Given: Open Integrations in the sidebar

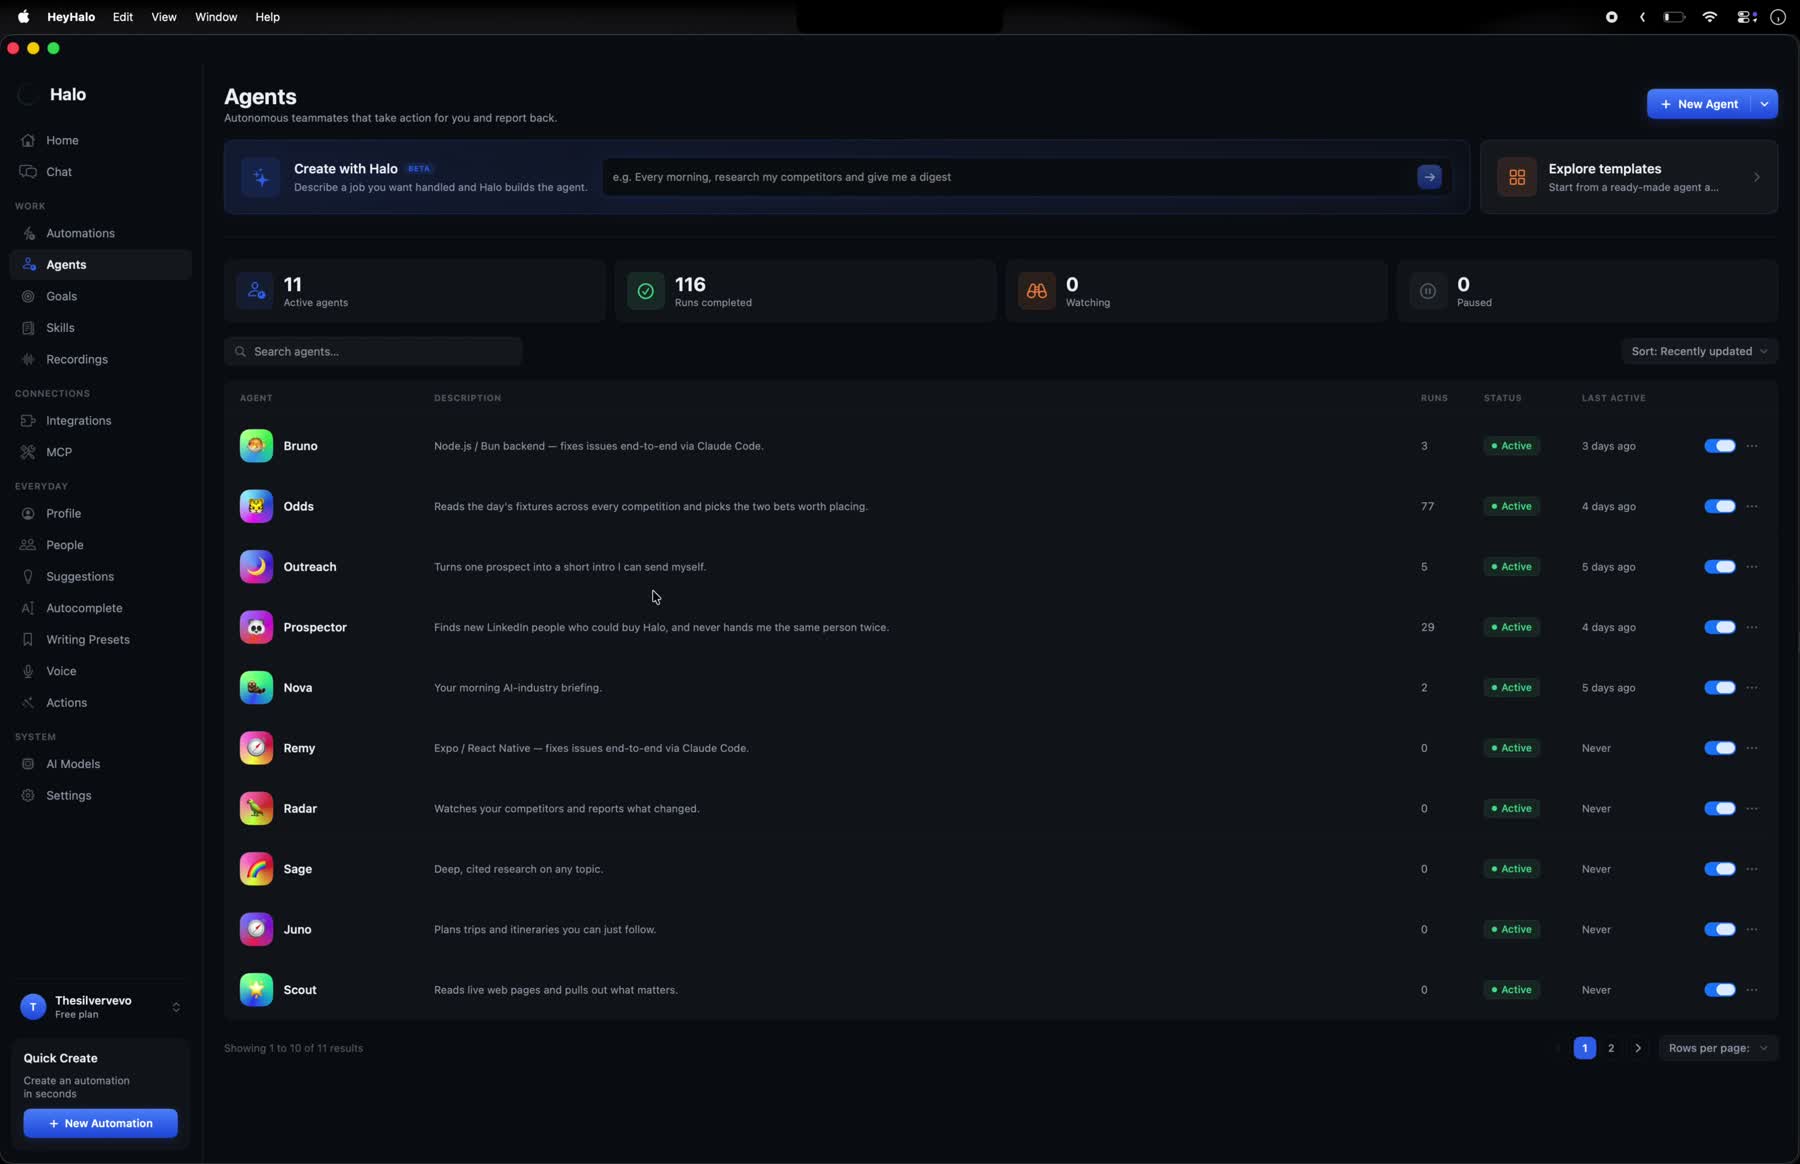Looking at the screenshot, I should point(100,421).
